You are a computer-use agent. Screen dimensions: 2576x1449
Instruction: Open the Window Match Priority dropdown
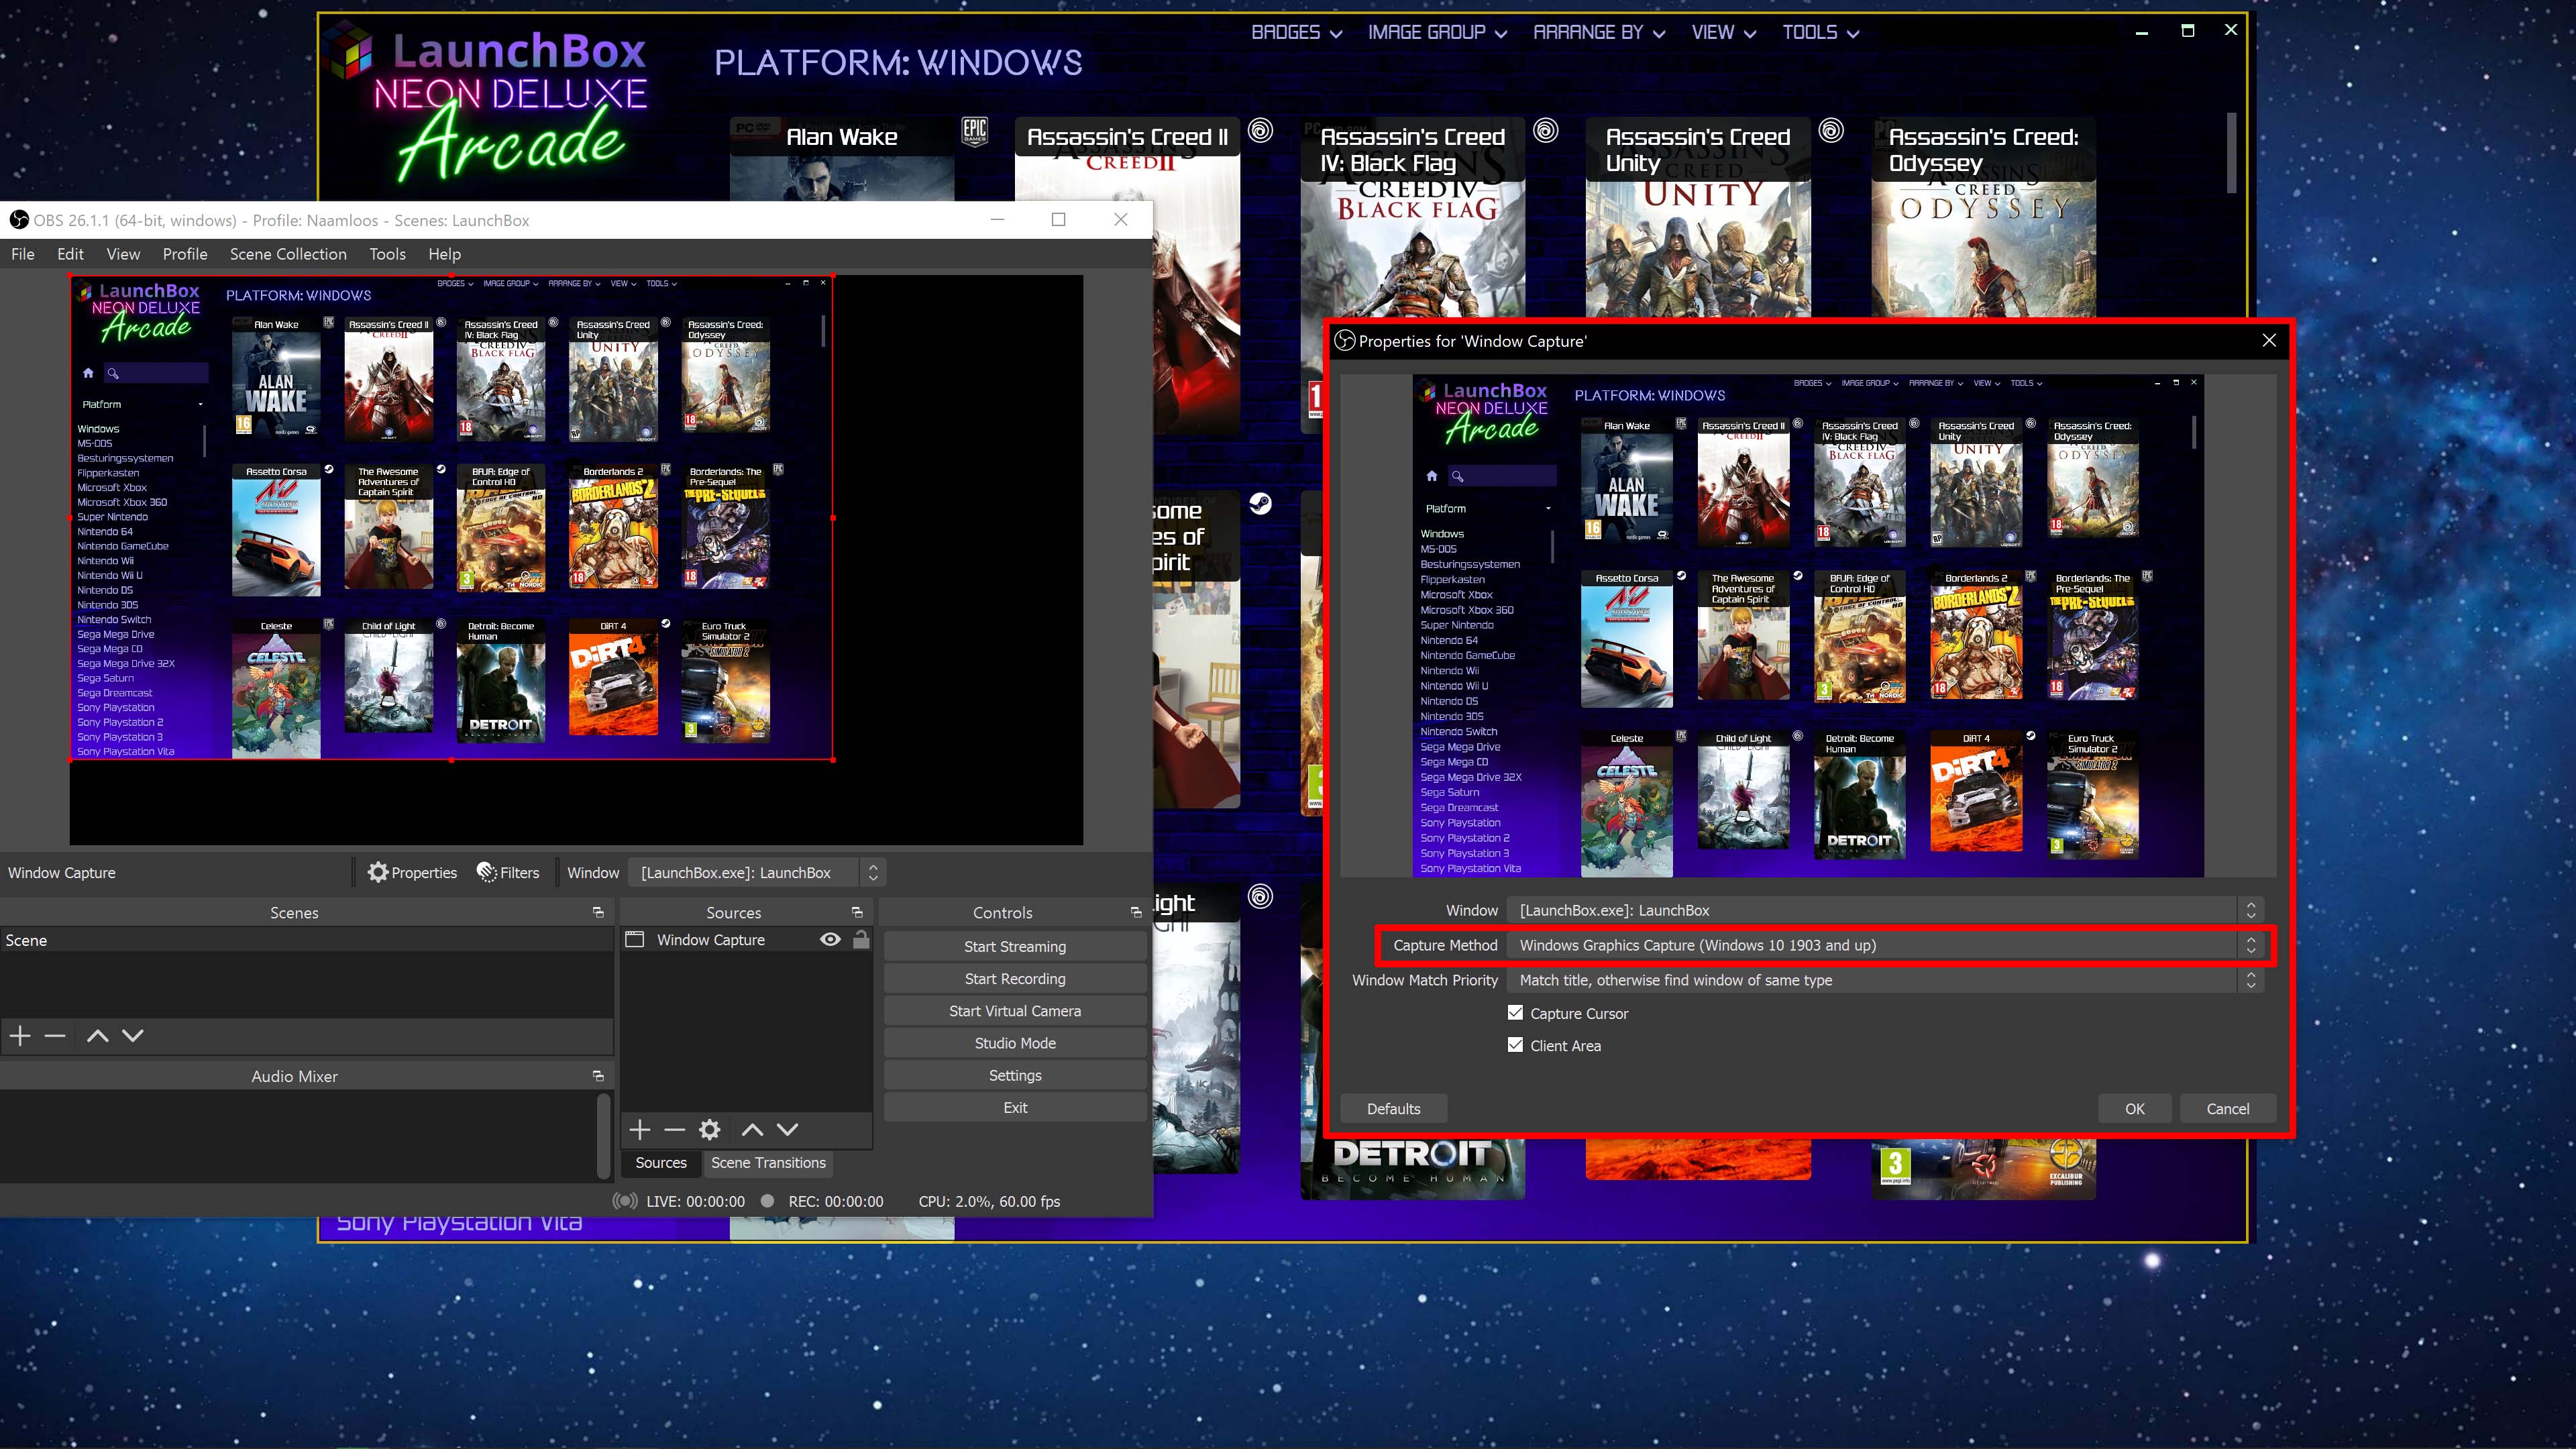click(x=1884, y=981)
